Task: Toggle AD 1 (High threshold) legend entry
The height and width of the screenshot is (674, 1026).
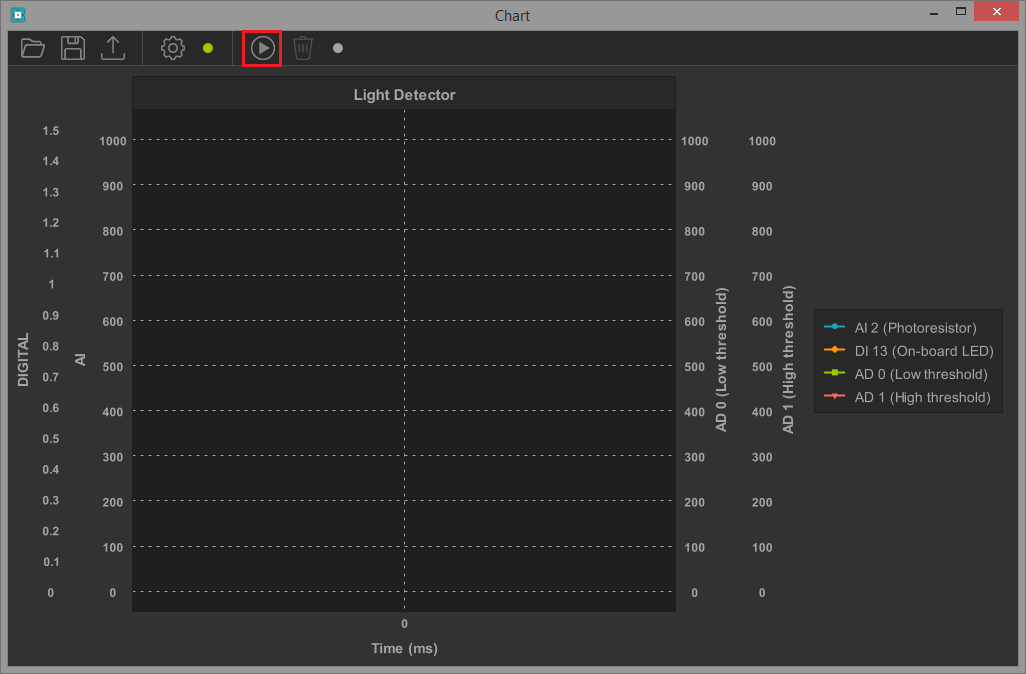Action: (907, 397)
